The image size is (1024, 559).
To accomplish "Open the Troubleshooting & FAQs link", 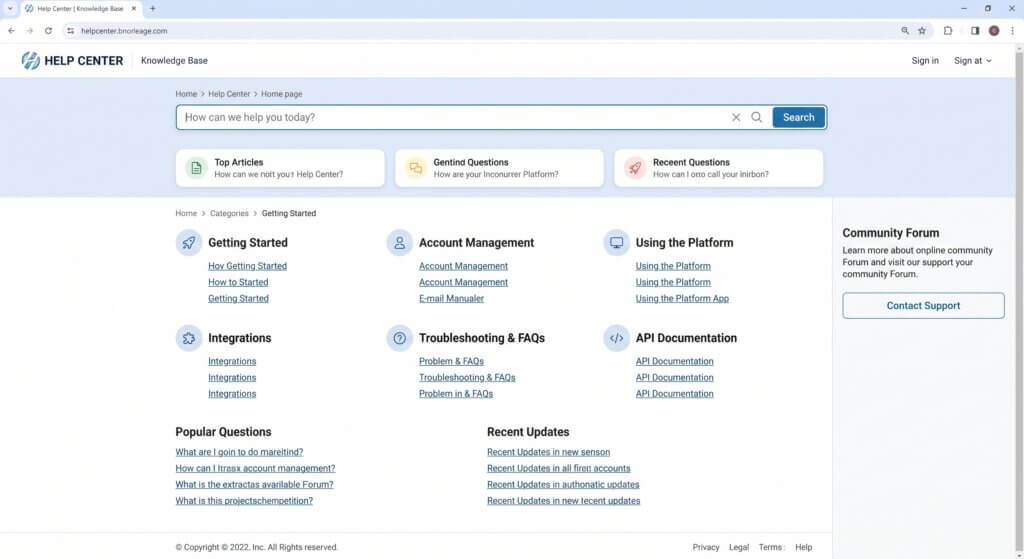I will pos(467,378).
